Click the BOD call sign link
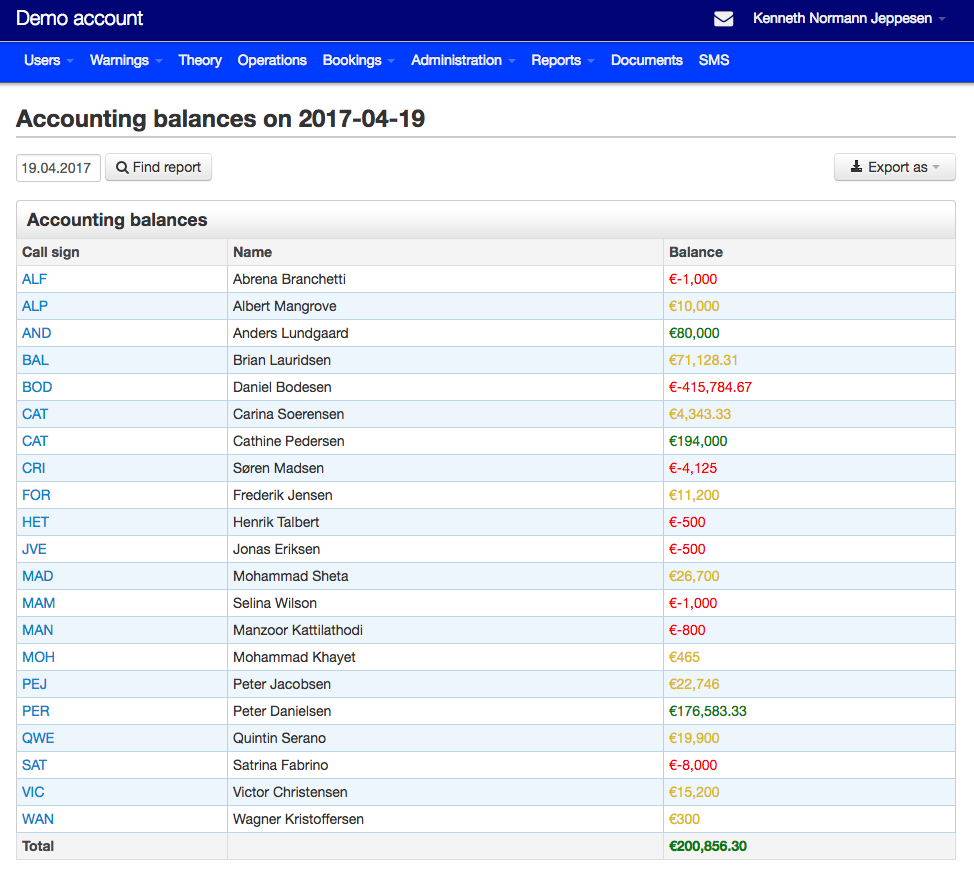 [37, 387]
